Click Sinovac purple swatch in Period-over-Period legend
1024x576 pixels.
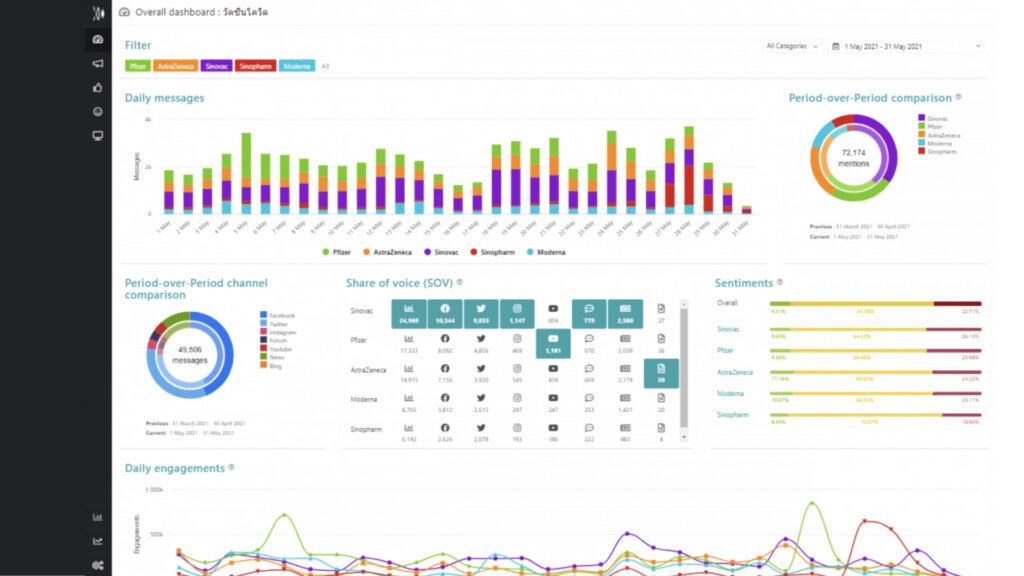point(921,118)
